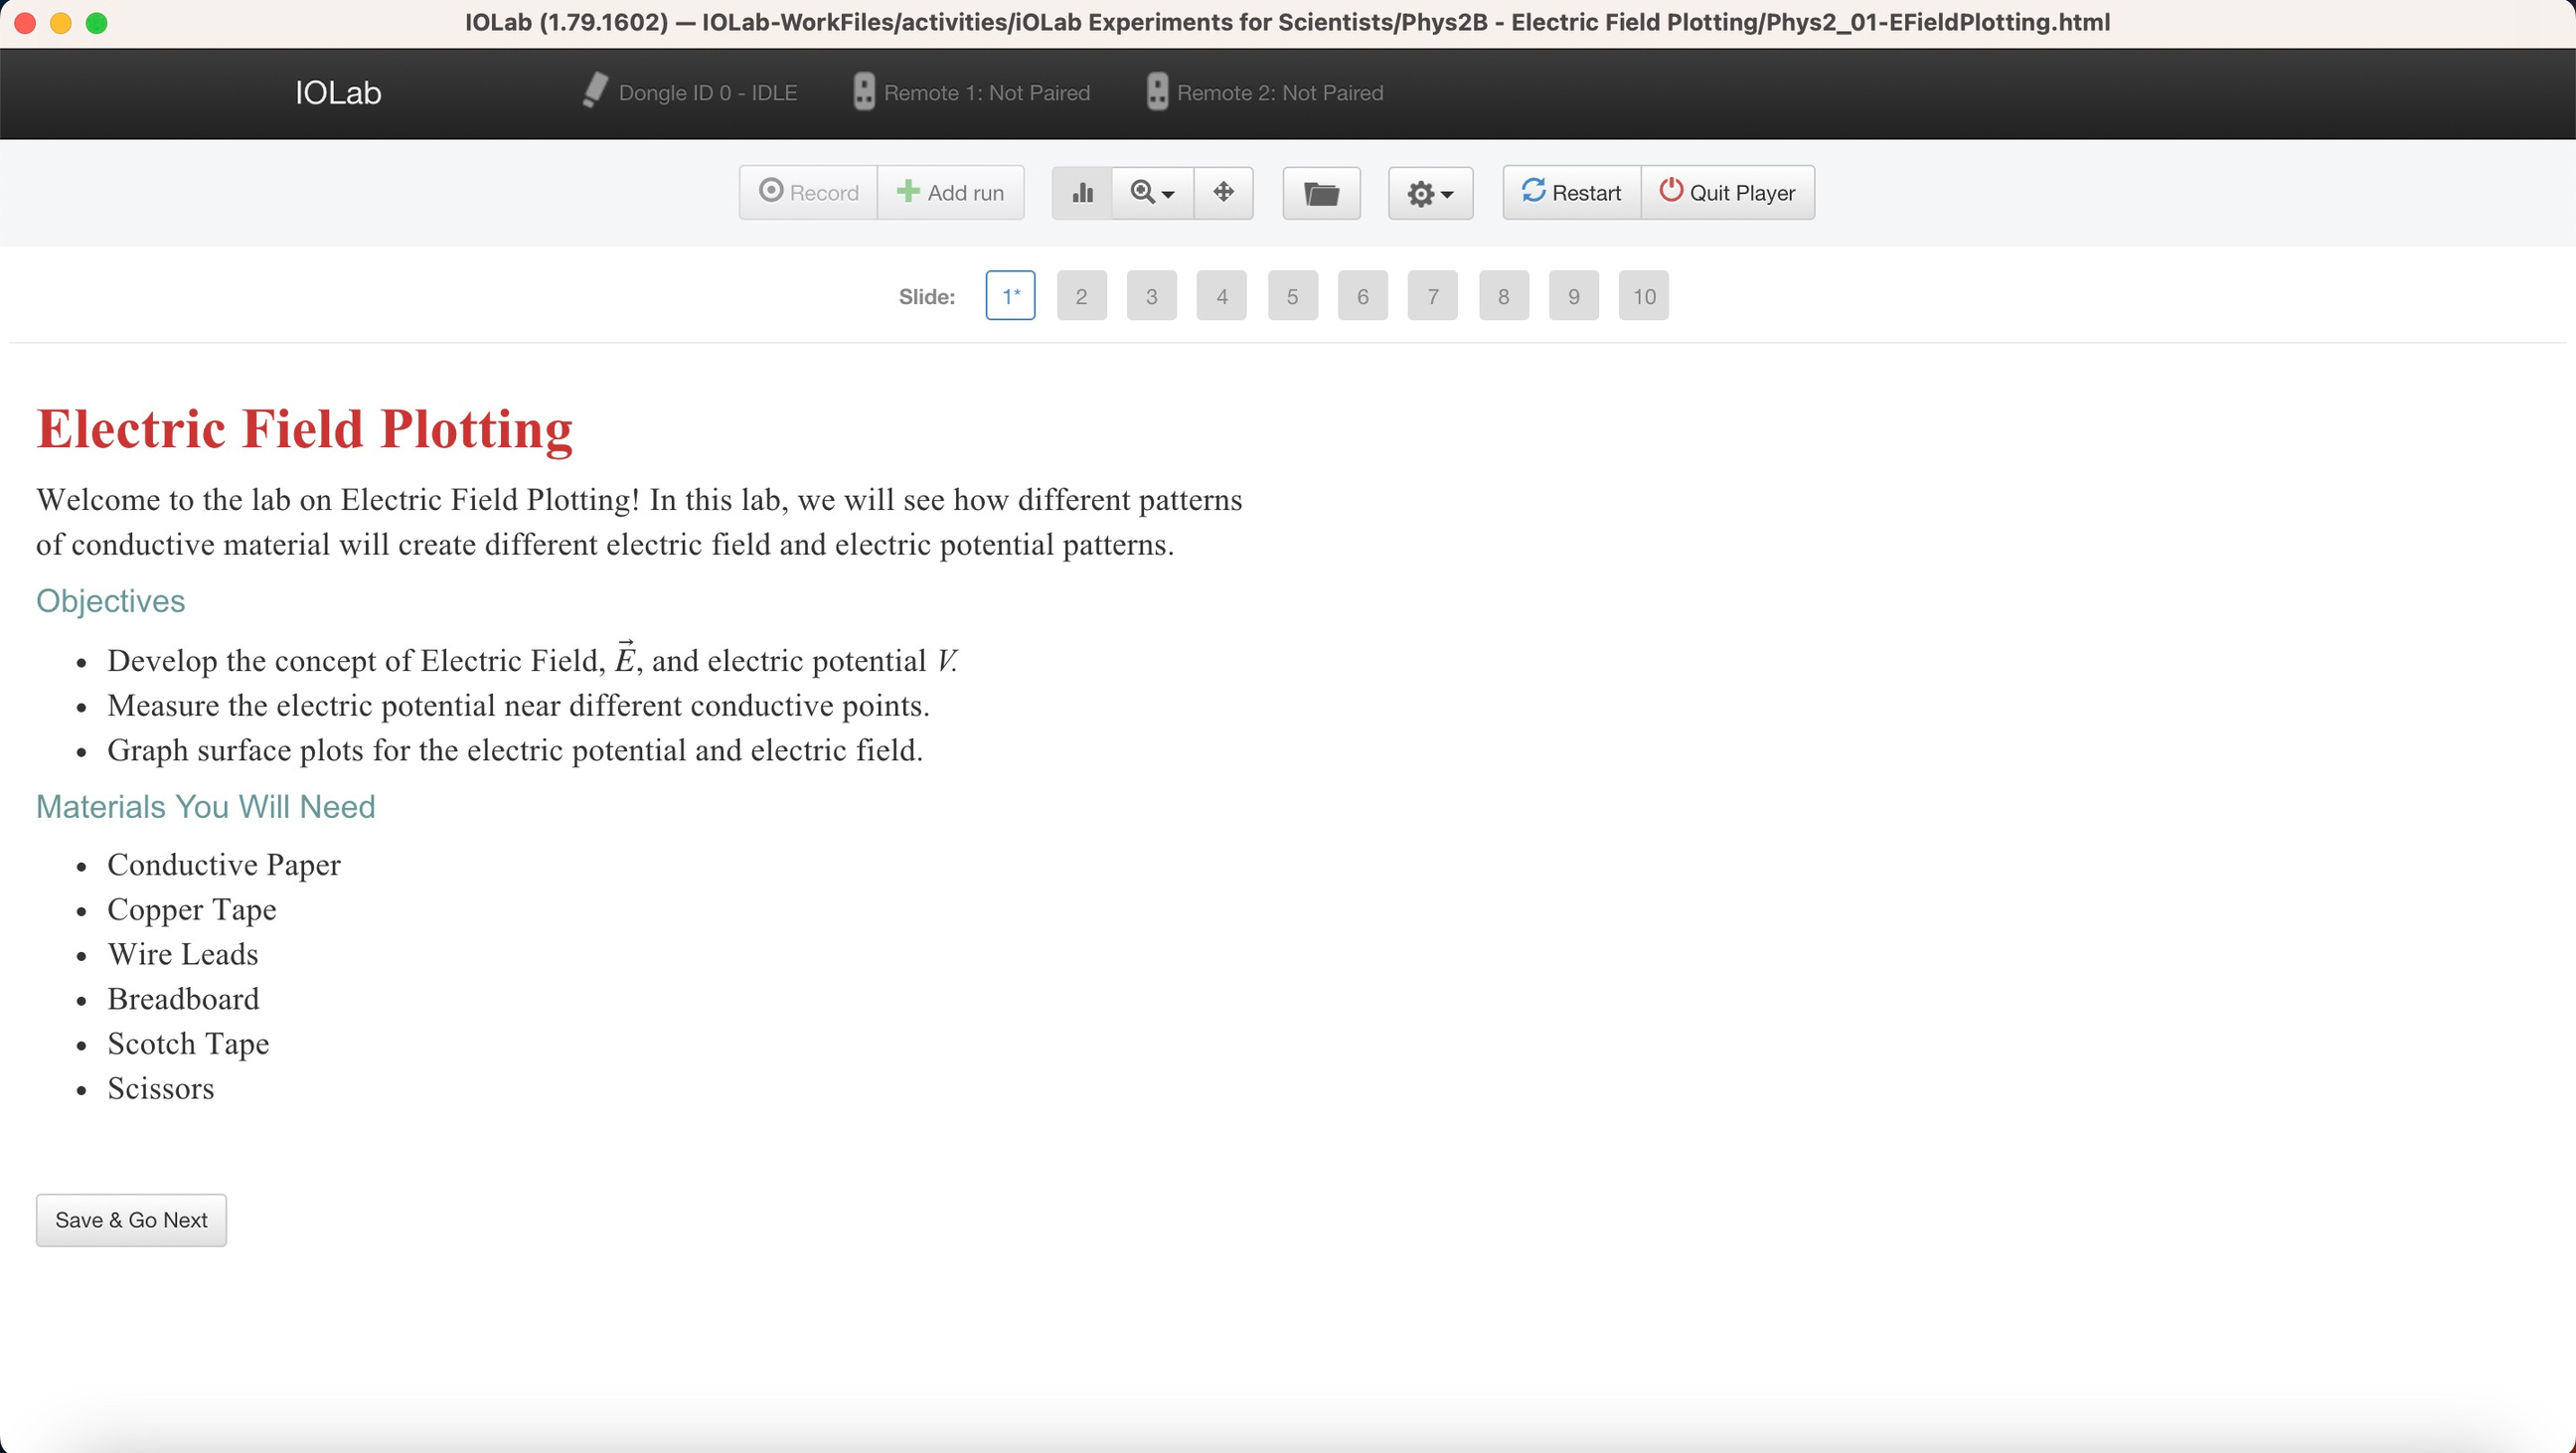This screenshot has height=1453, width=2576.
Task: Go to slide 9
Action: [1574, 296]
